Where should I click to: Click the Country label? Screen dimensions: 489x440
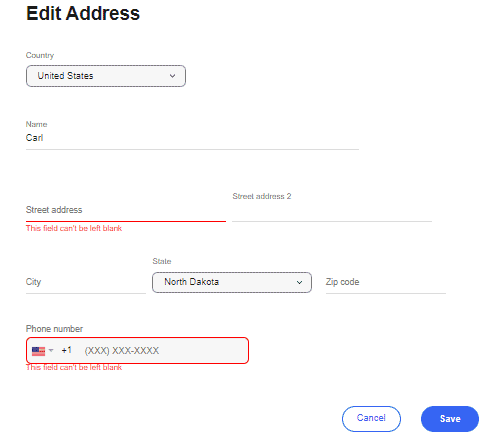click(40, 55)
